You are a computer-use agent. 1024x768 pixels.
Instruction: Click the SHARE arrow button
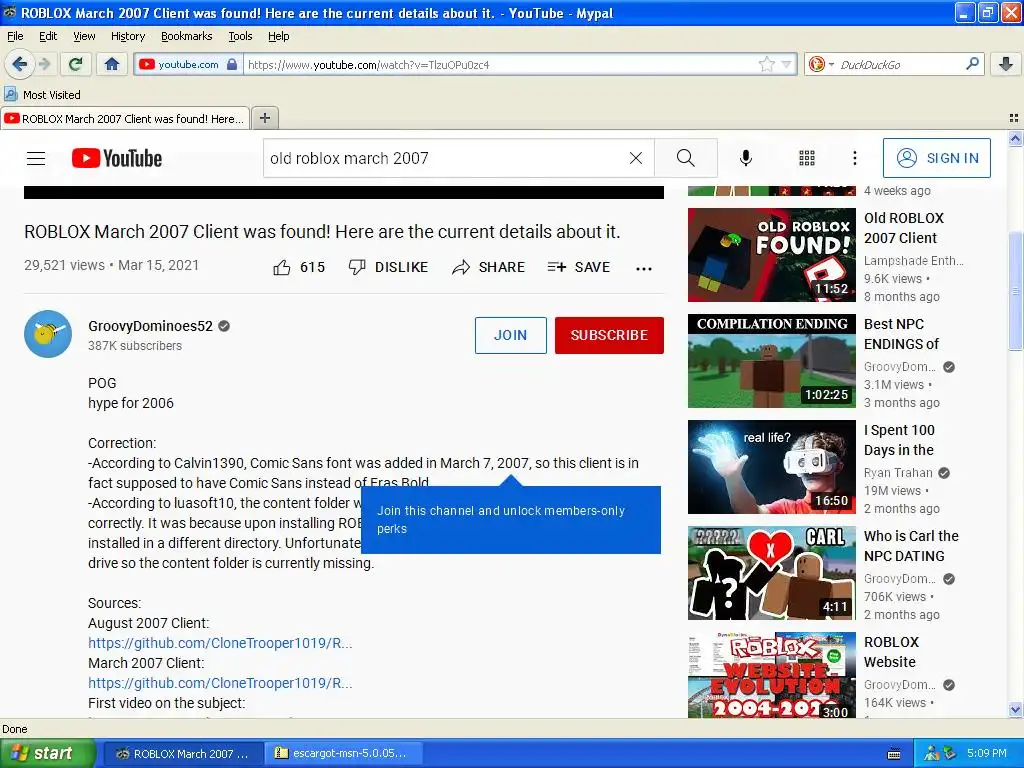point(488,267)
